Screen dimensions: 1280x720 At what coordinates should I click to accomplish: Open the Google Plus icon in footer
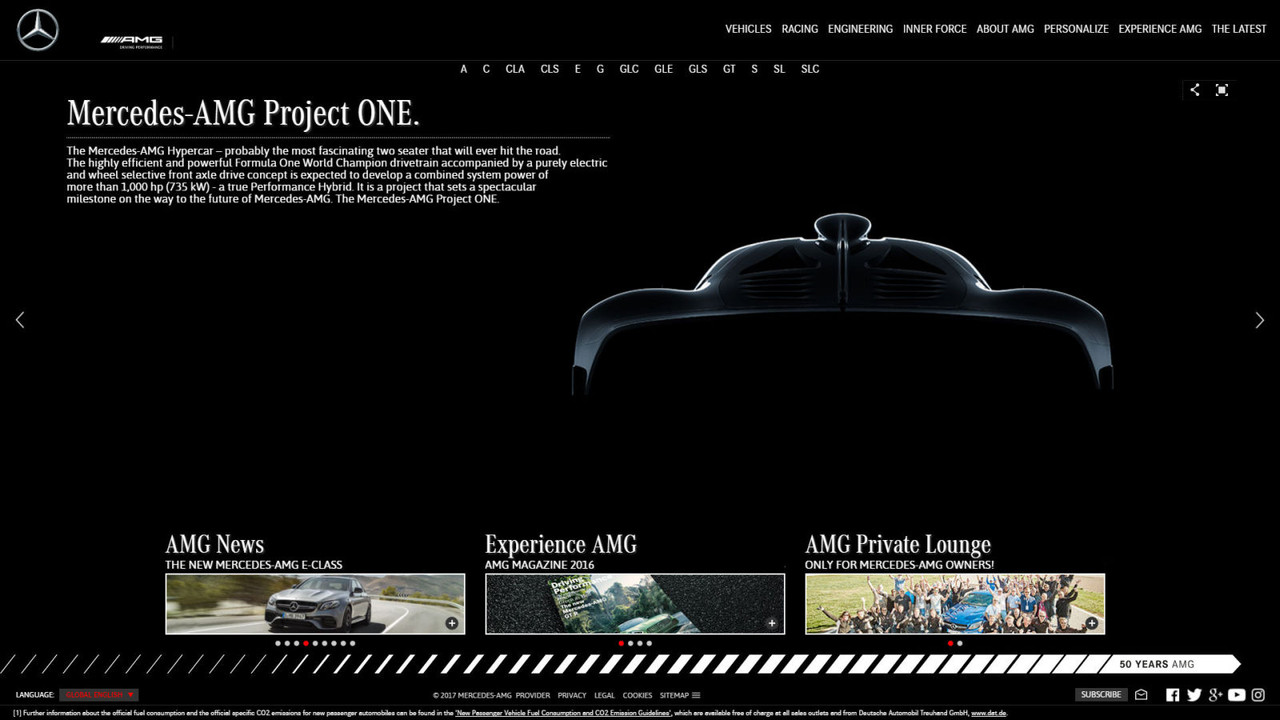(1216, 695)
